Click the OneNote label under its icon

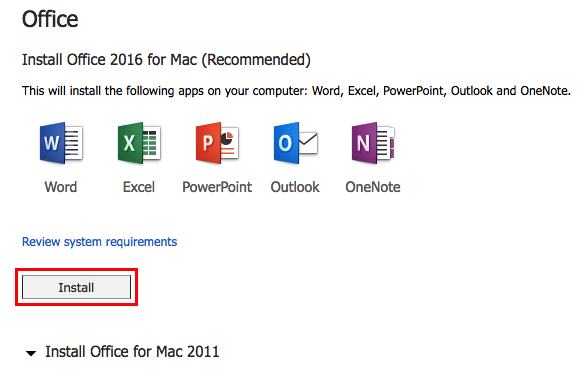(x=373, y=187)
